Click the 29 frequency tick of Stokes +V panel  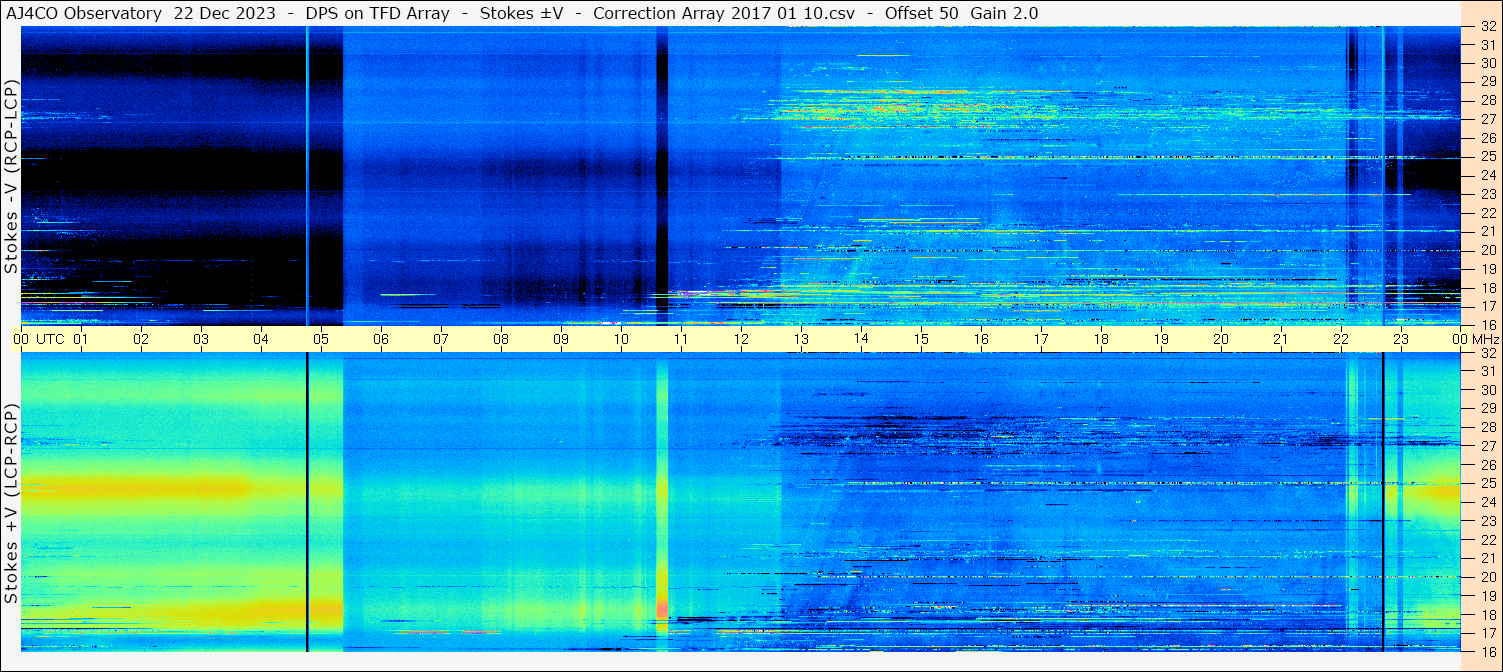click(1487, 409)
